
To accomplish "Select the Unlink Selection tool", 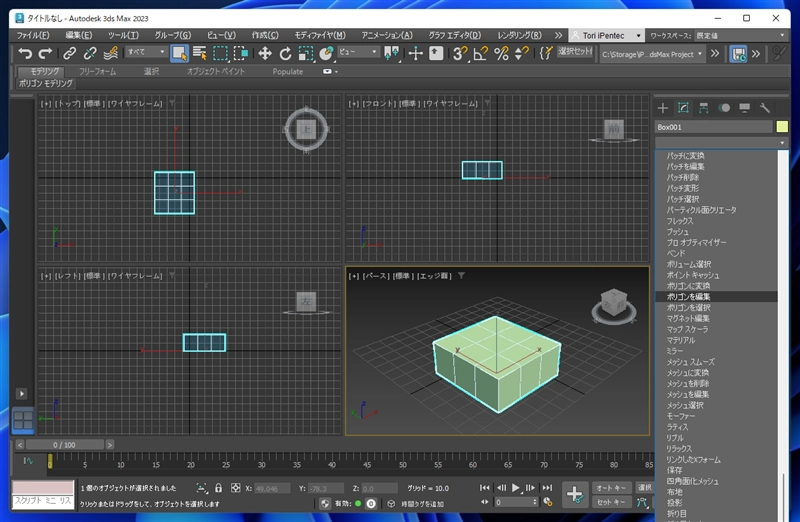I will pyautogui.click(x=90, y=53).
